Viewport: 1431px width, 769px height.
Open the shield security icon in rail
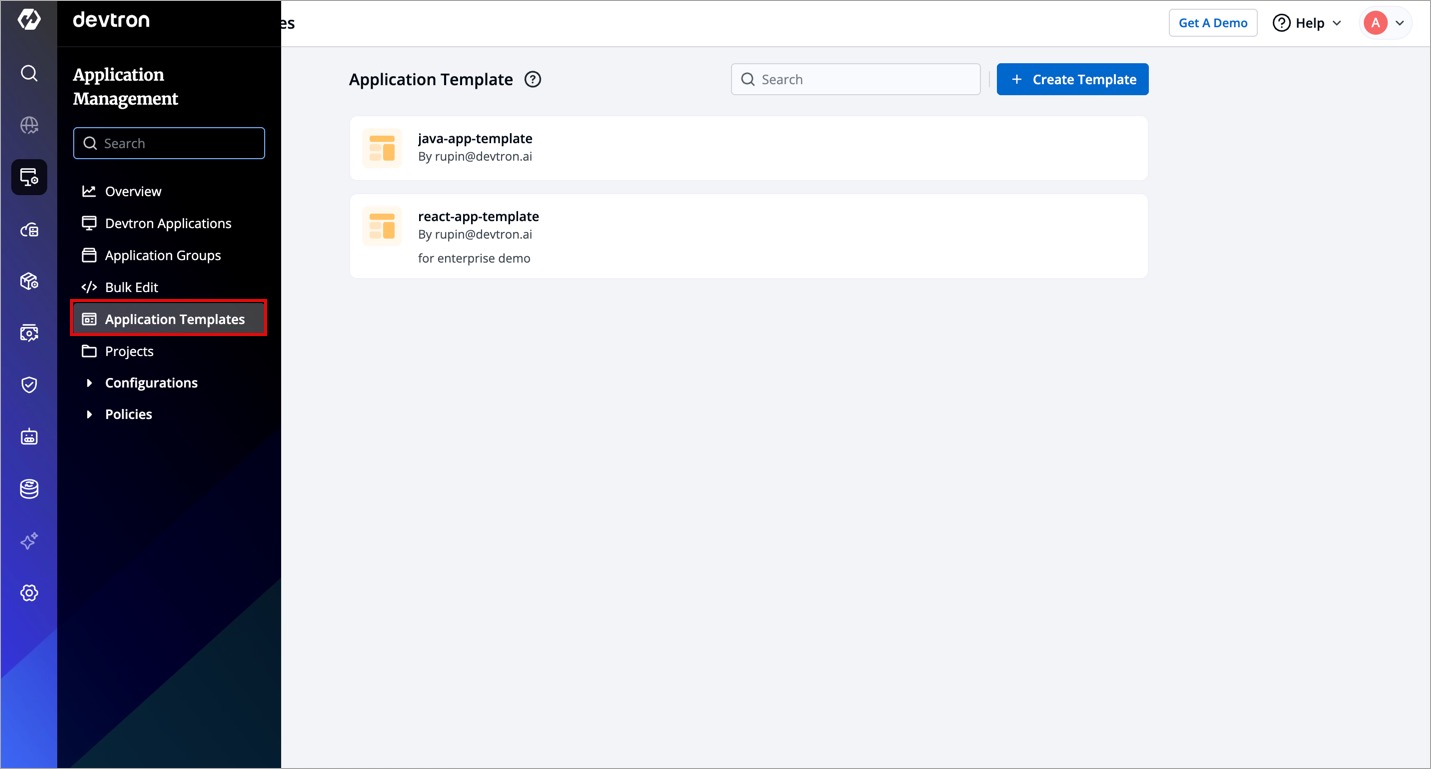tap(29, 385)
